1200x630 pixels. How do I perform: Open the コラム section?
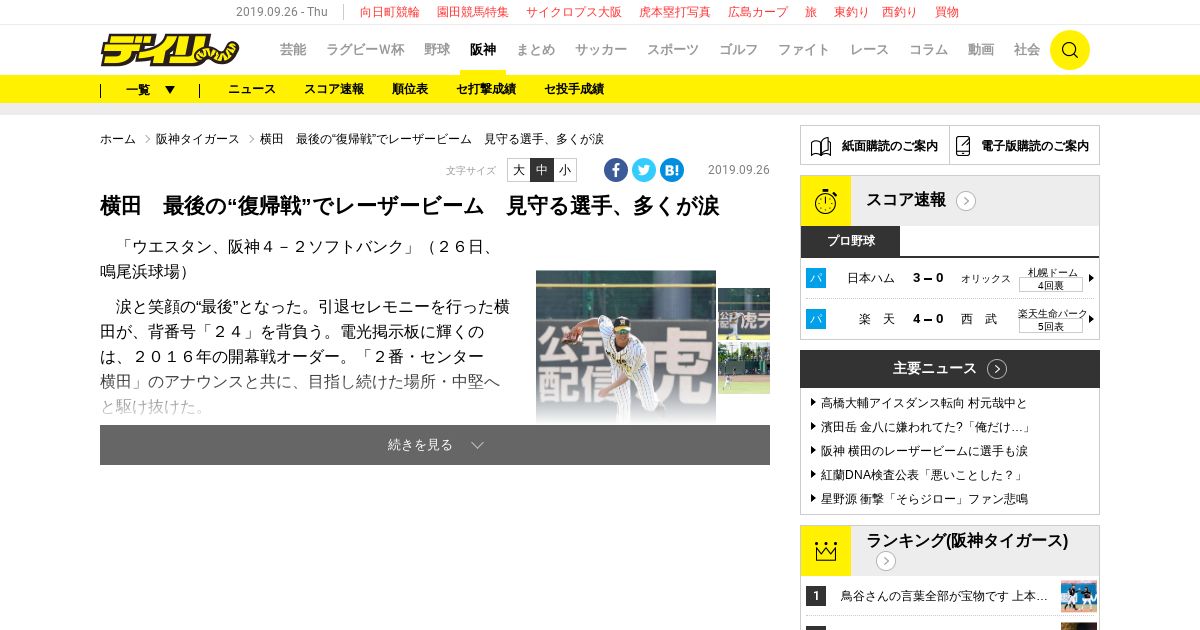tap(928, 50)
